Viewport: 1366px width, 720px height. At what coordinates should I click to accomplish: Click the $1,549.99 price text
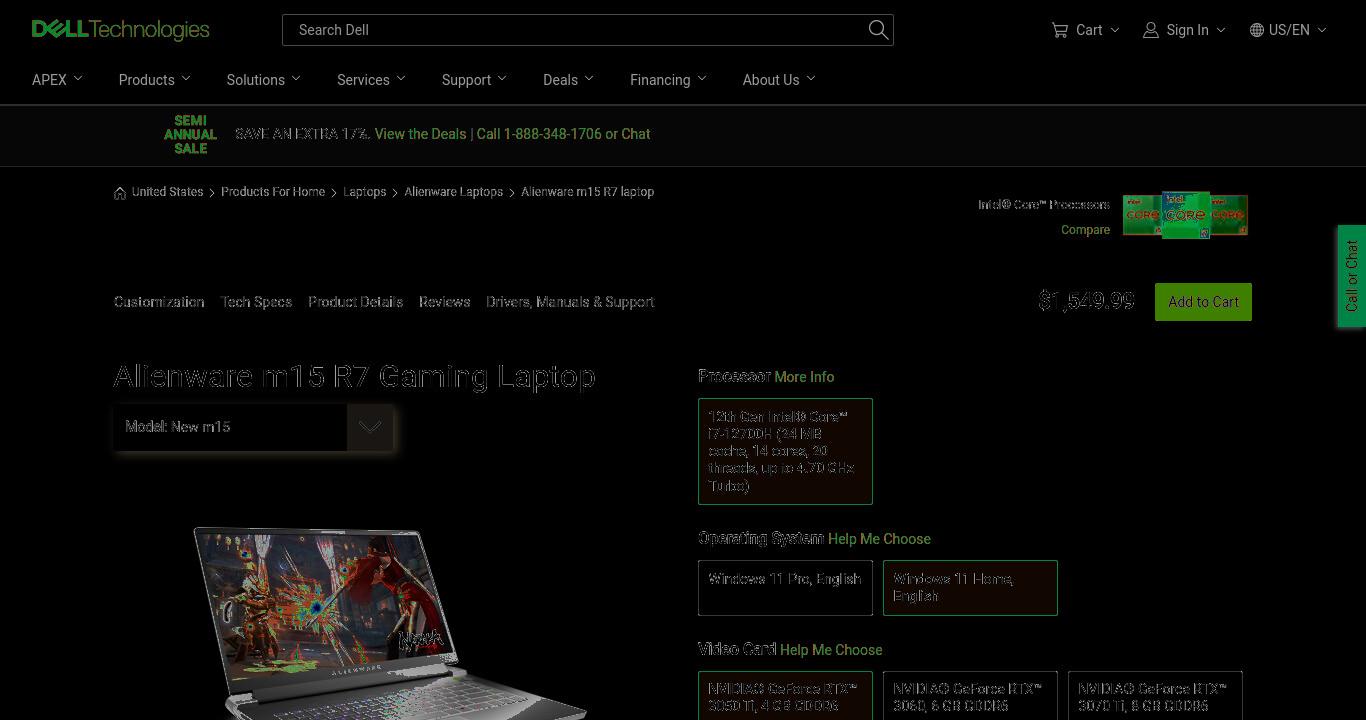tap(1087, 301)
